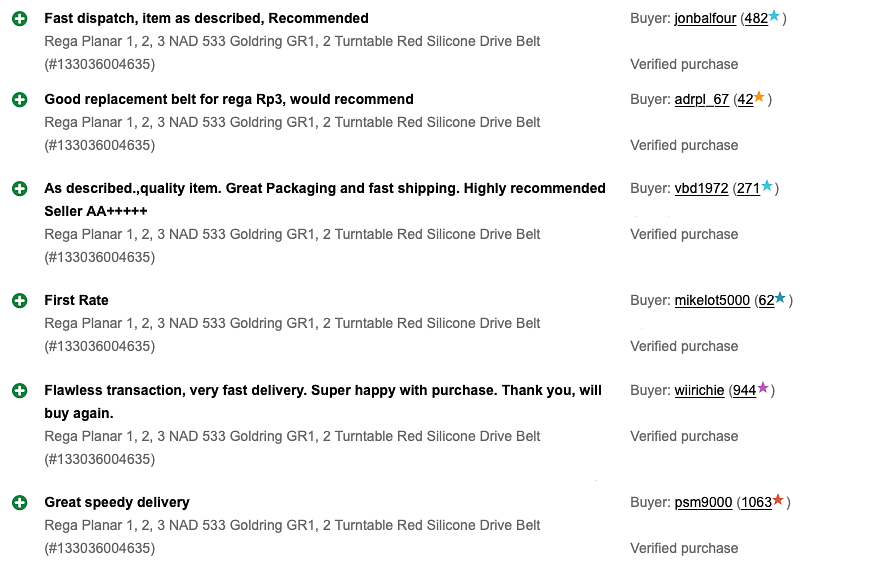Open mikelot5000 user profile link
The image size is (888, 563).
[x=712, y=301]
